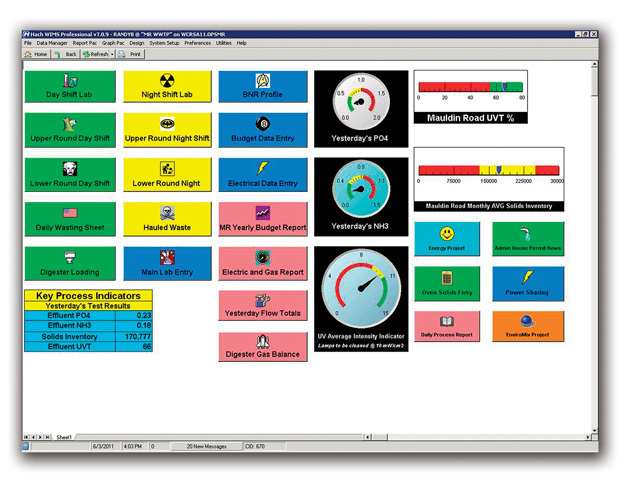Image resolution: width=640 pixels, height=485 pixels.
Task: Open the BNR Profile tile
Action: 263,86
